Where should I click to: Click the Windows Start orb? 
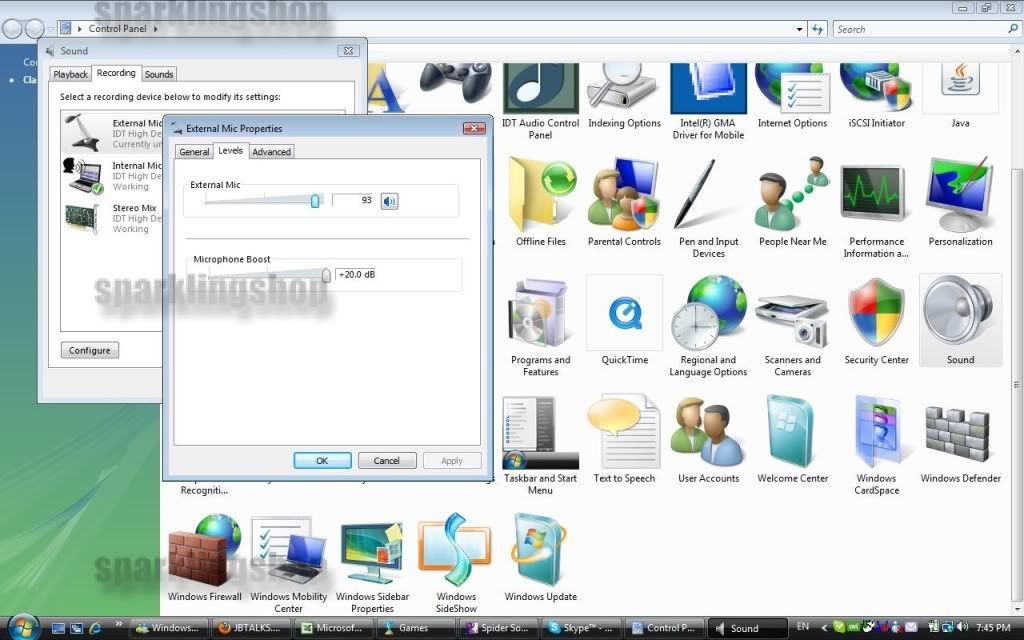click(22, 627)
